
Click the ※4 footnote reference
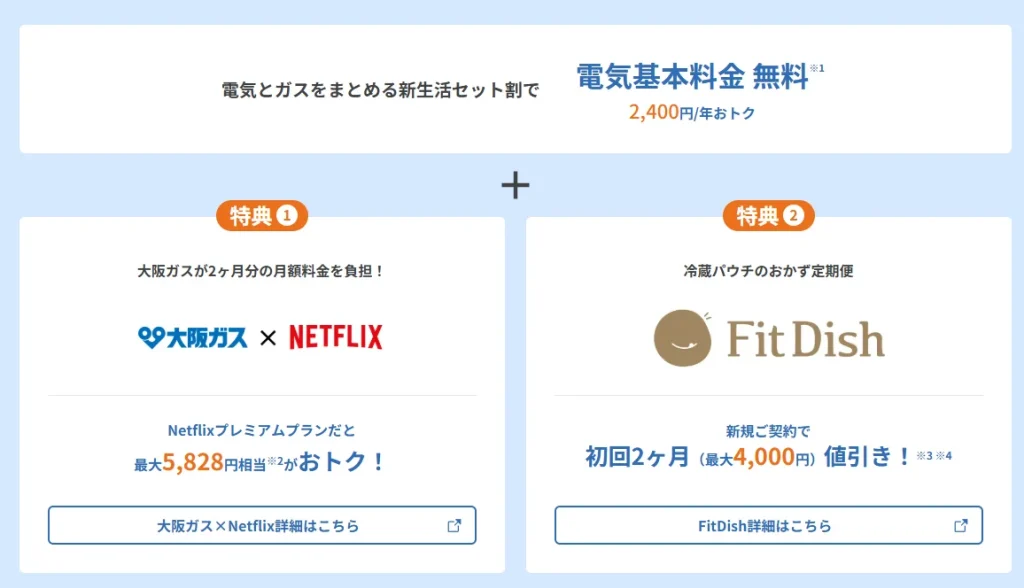[945, 453]
